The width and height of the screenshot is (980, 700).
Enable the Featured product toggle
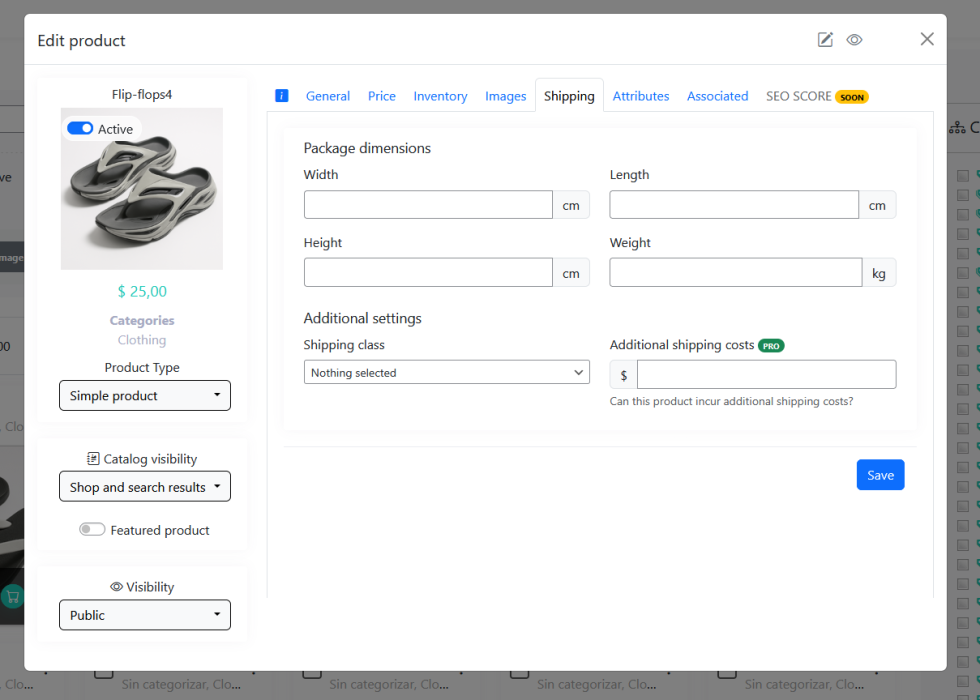click(x=92, y=530)
